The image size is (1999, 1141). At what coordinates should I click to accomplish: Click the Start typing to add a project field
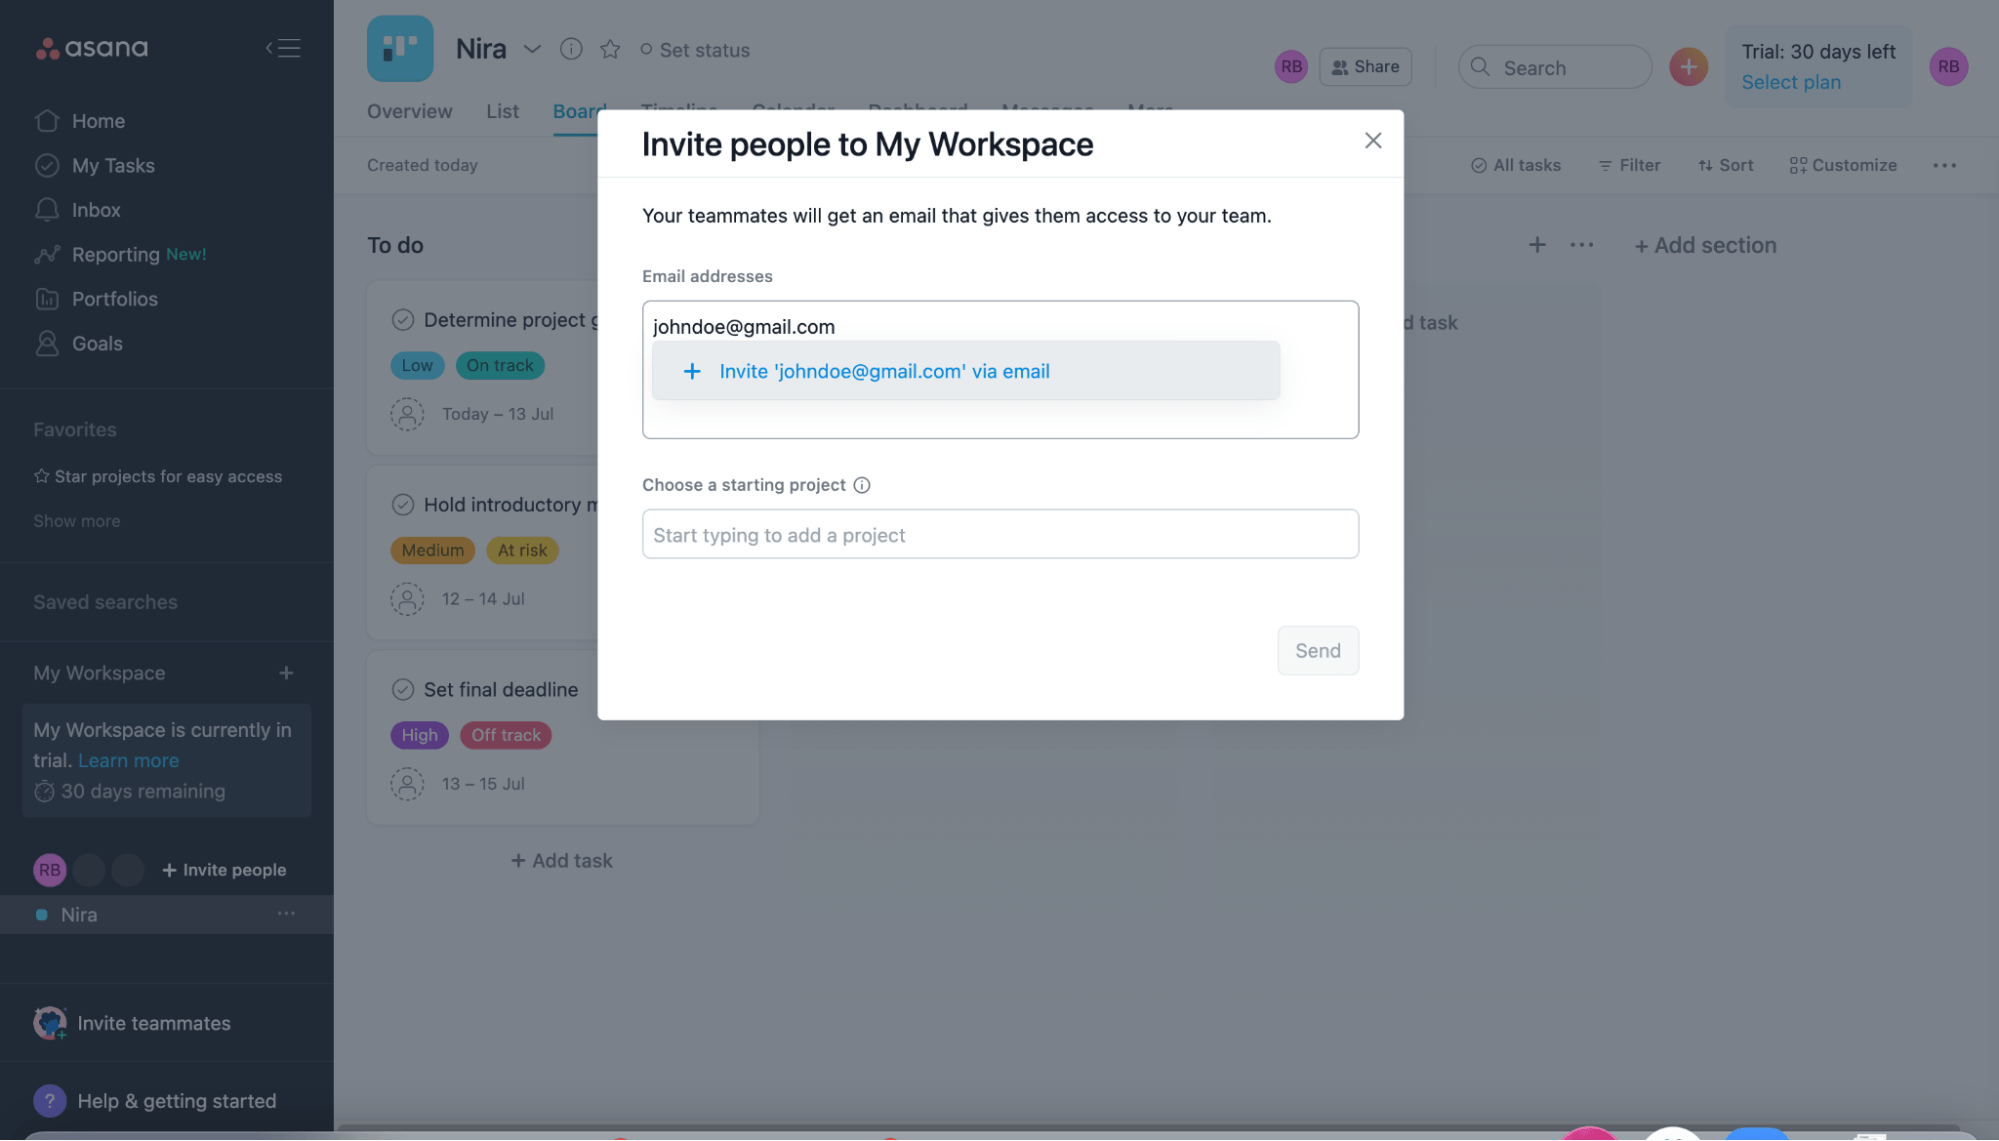pyautogui.click(x=1000, y=534)
